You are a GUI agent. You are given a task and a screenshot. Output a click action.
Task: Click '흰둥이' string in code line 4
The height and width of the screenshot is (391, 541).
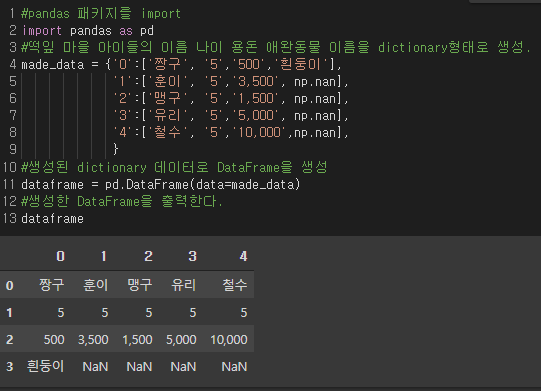(301, 65)
